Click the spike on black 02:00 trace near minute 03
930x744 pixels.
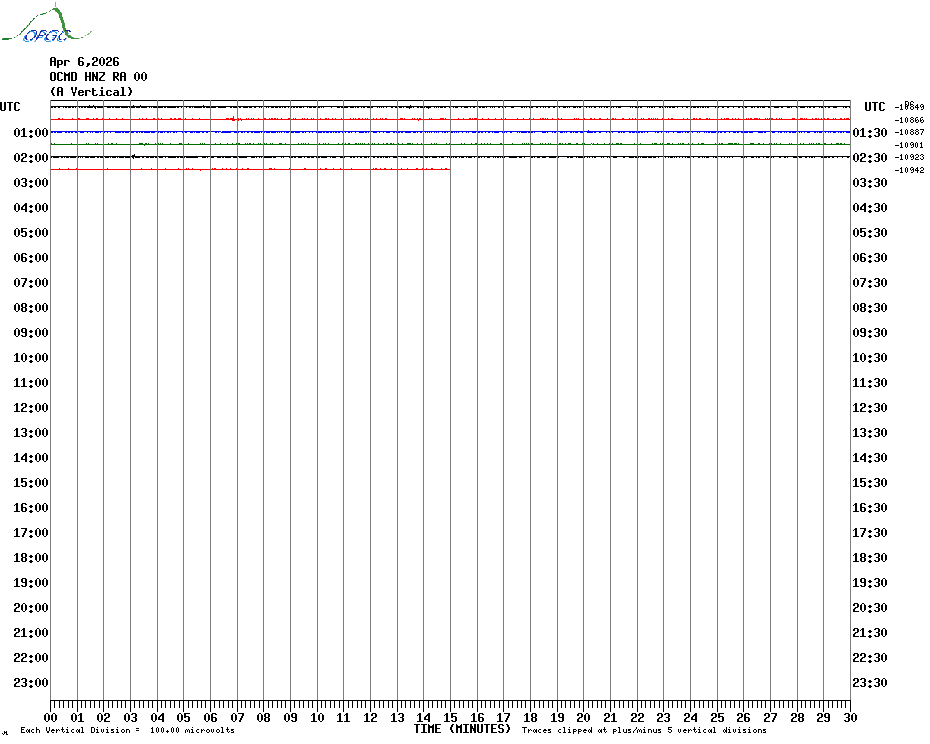click(133, 157)
